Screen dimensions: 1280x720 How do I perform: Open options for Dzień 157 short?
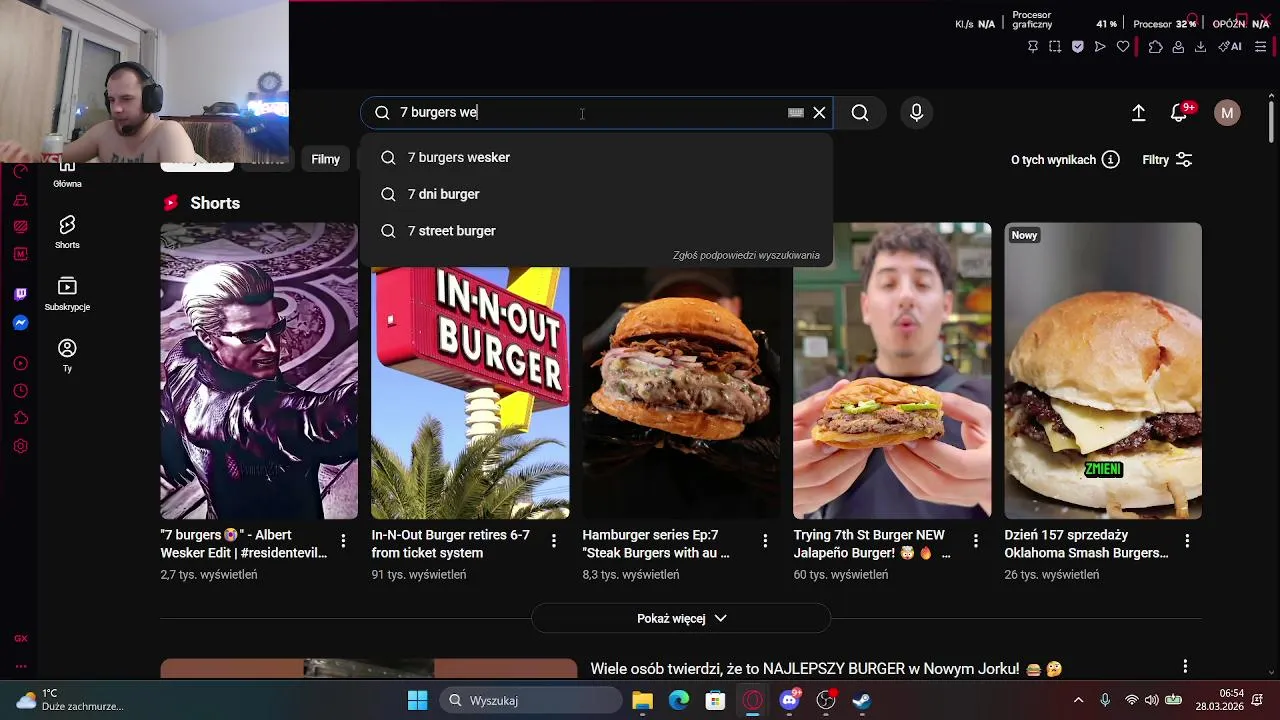(1187, 541)
